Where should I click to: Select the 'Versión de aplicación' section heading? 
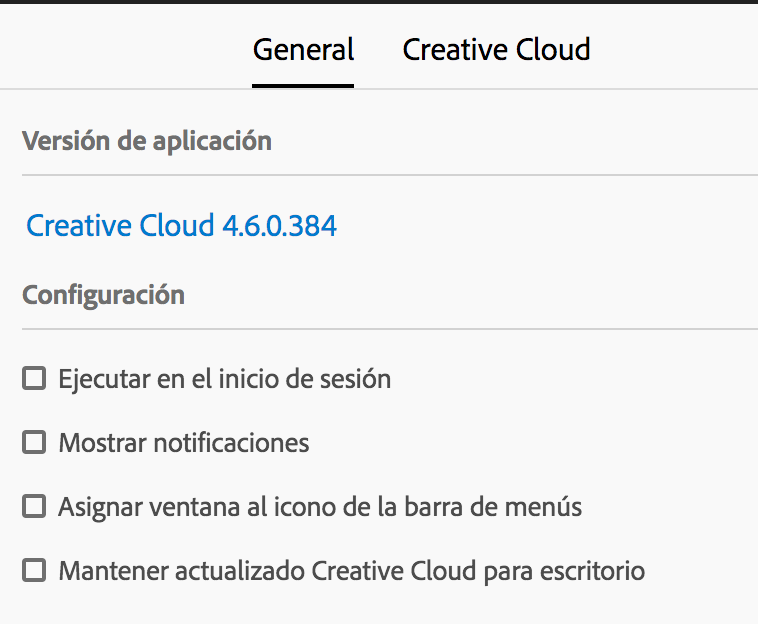(147, 142)
